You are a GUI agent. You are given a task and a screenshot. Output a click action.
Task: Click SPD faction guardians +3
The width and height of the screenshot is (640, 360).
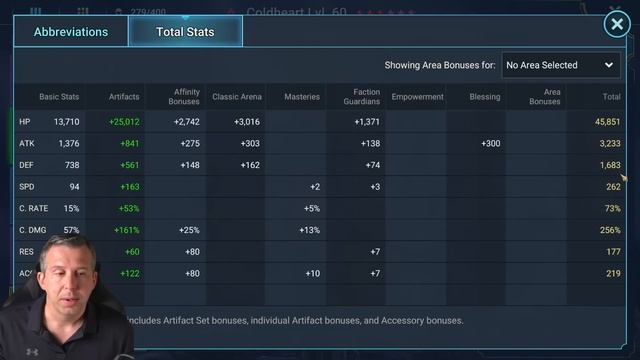375,187
